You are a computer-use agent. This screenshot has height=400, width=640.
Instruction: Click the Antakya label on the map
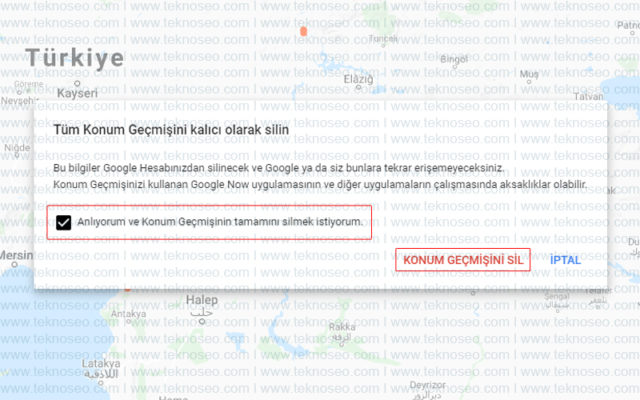coord(129,314)
